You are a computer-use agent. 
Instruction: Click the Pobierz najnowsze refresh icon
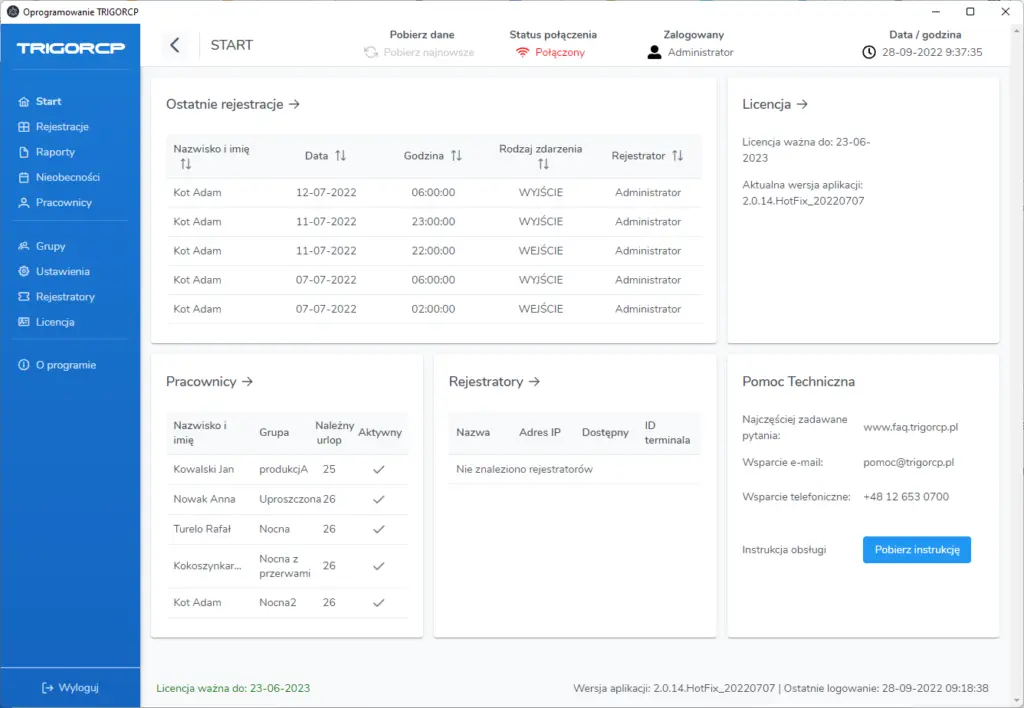click(371, 52)
